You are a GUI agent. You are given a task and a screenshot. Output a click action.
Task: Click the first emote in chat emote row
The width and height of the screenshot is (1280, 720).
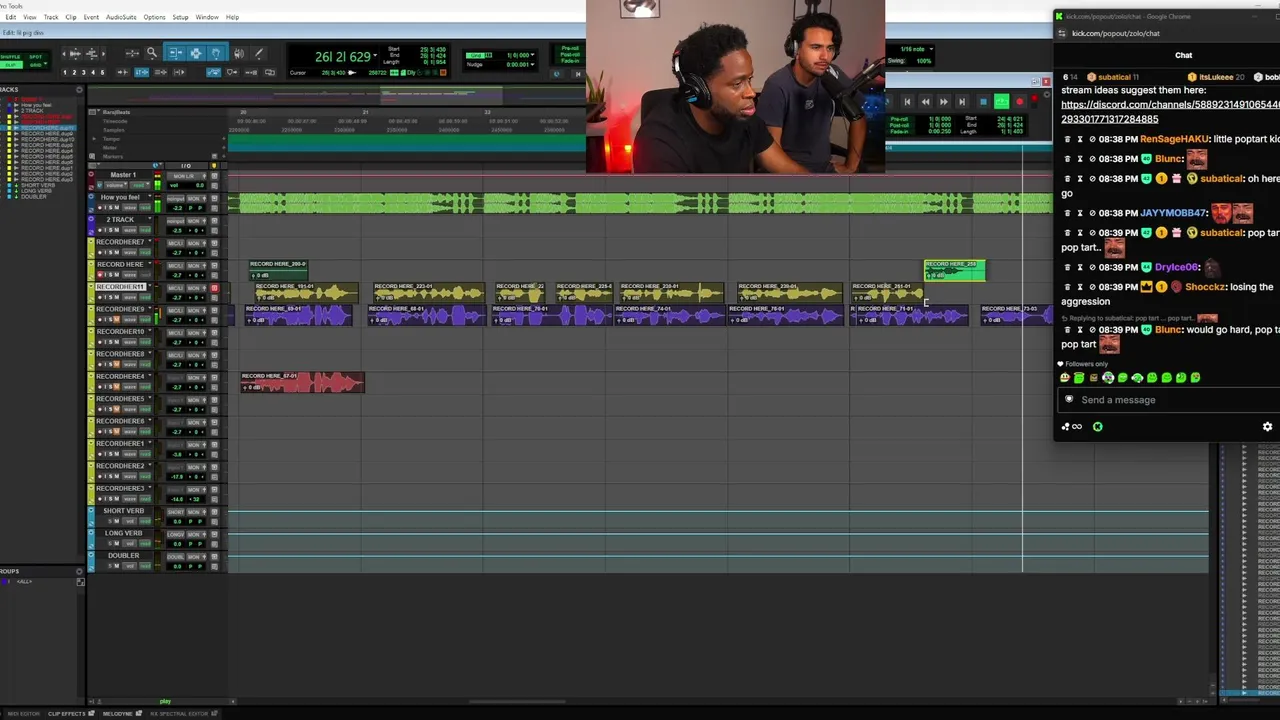pos(1065,378)
